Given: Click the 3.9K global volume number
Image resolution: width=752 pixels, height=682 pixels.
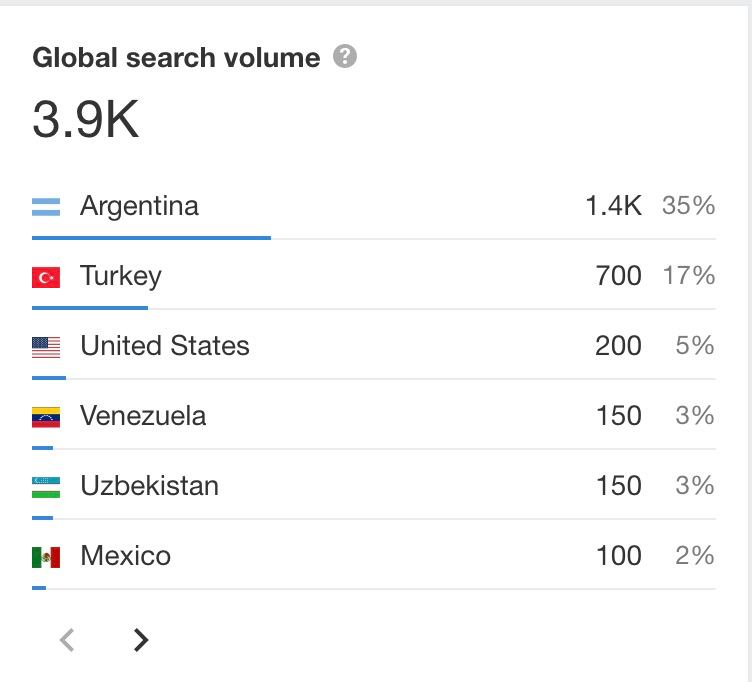Looking at the screenshot, I should coord(86,119).
